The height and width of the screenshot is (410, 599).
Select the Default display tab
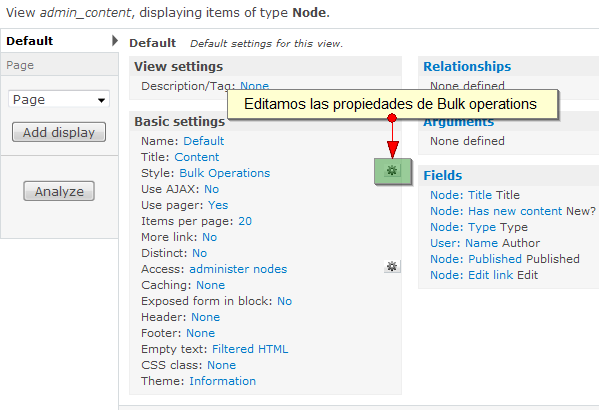tap(30, 41)
